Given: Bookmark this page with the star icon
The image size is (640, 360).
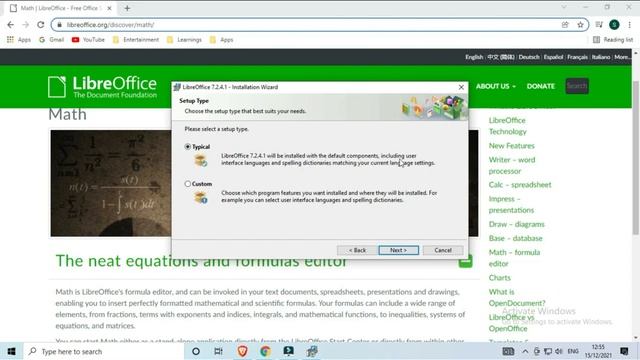Looking at the screenshot, I should (580, 24).
